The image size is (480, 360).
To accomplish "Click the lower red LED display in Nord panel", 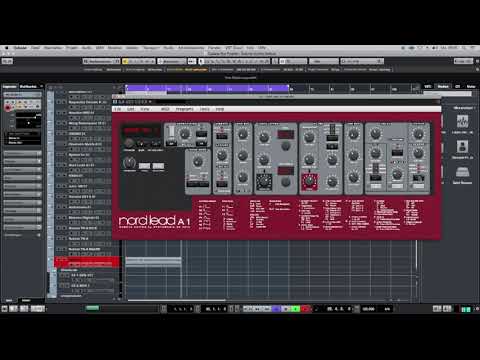I will [x=286, y=170].
